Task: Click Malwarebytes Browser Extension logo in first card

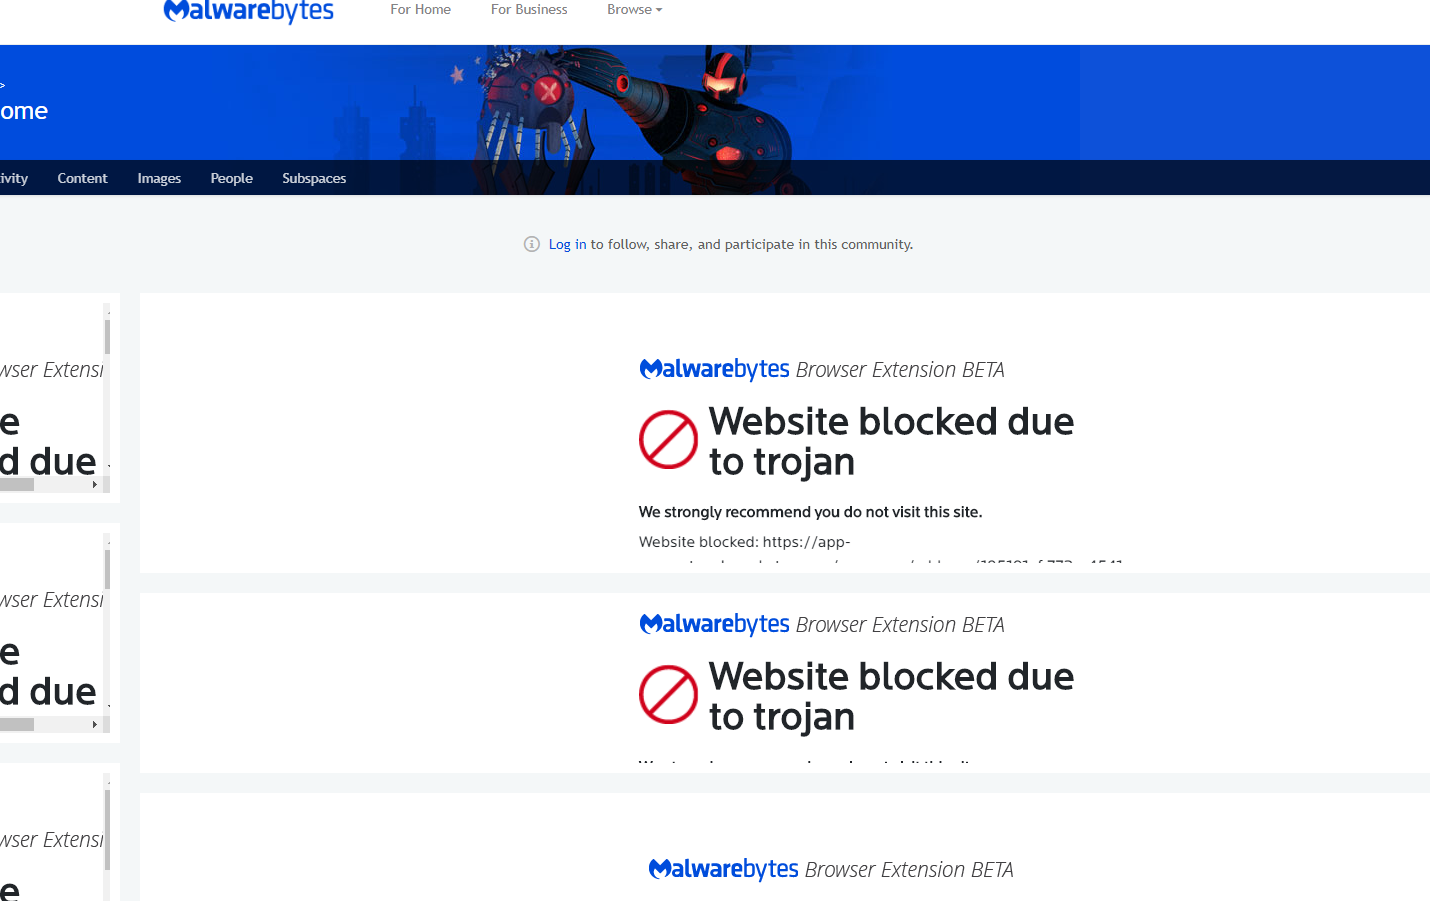Action: coord(822,369)
